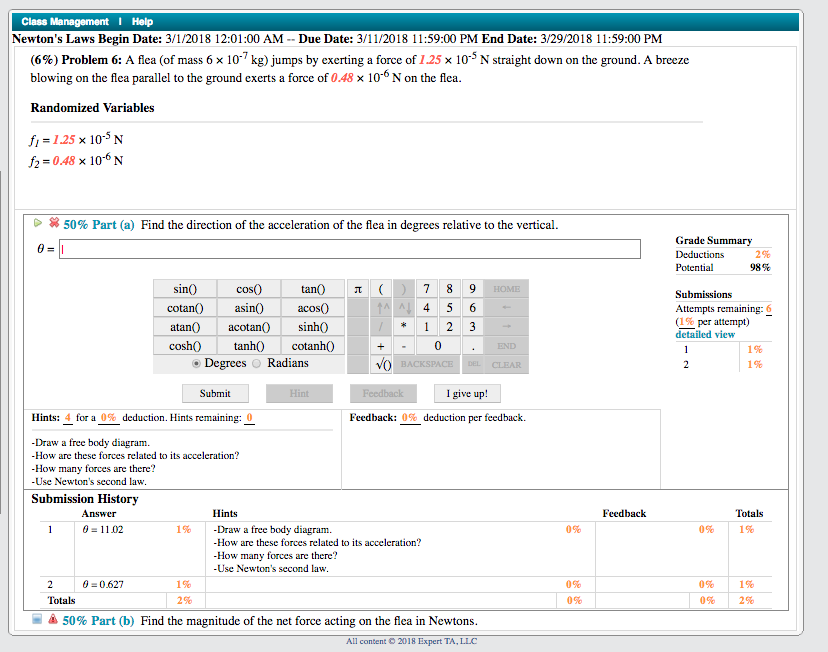Image resolution: width=828 pixels, height=652 pixels.
Task: Click inside the θ answer input field
Action: pos(350,249)
